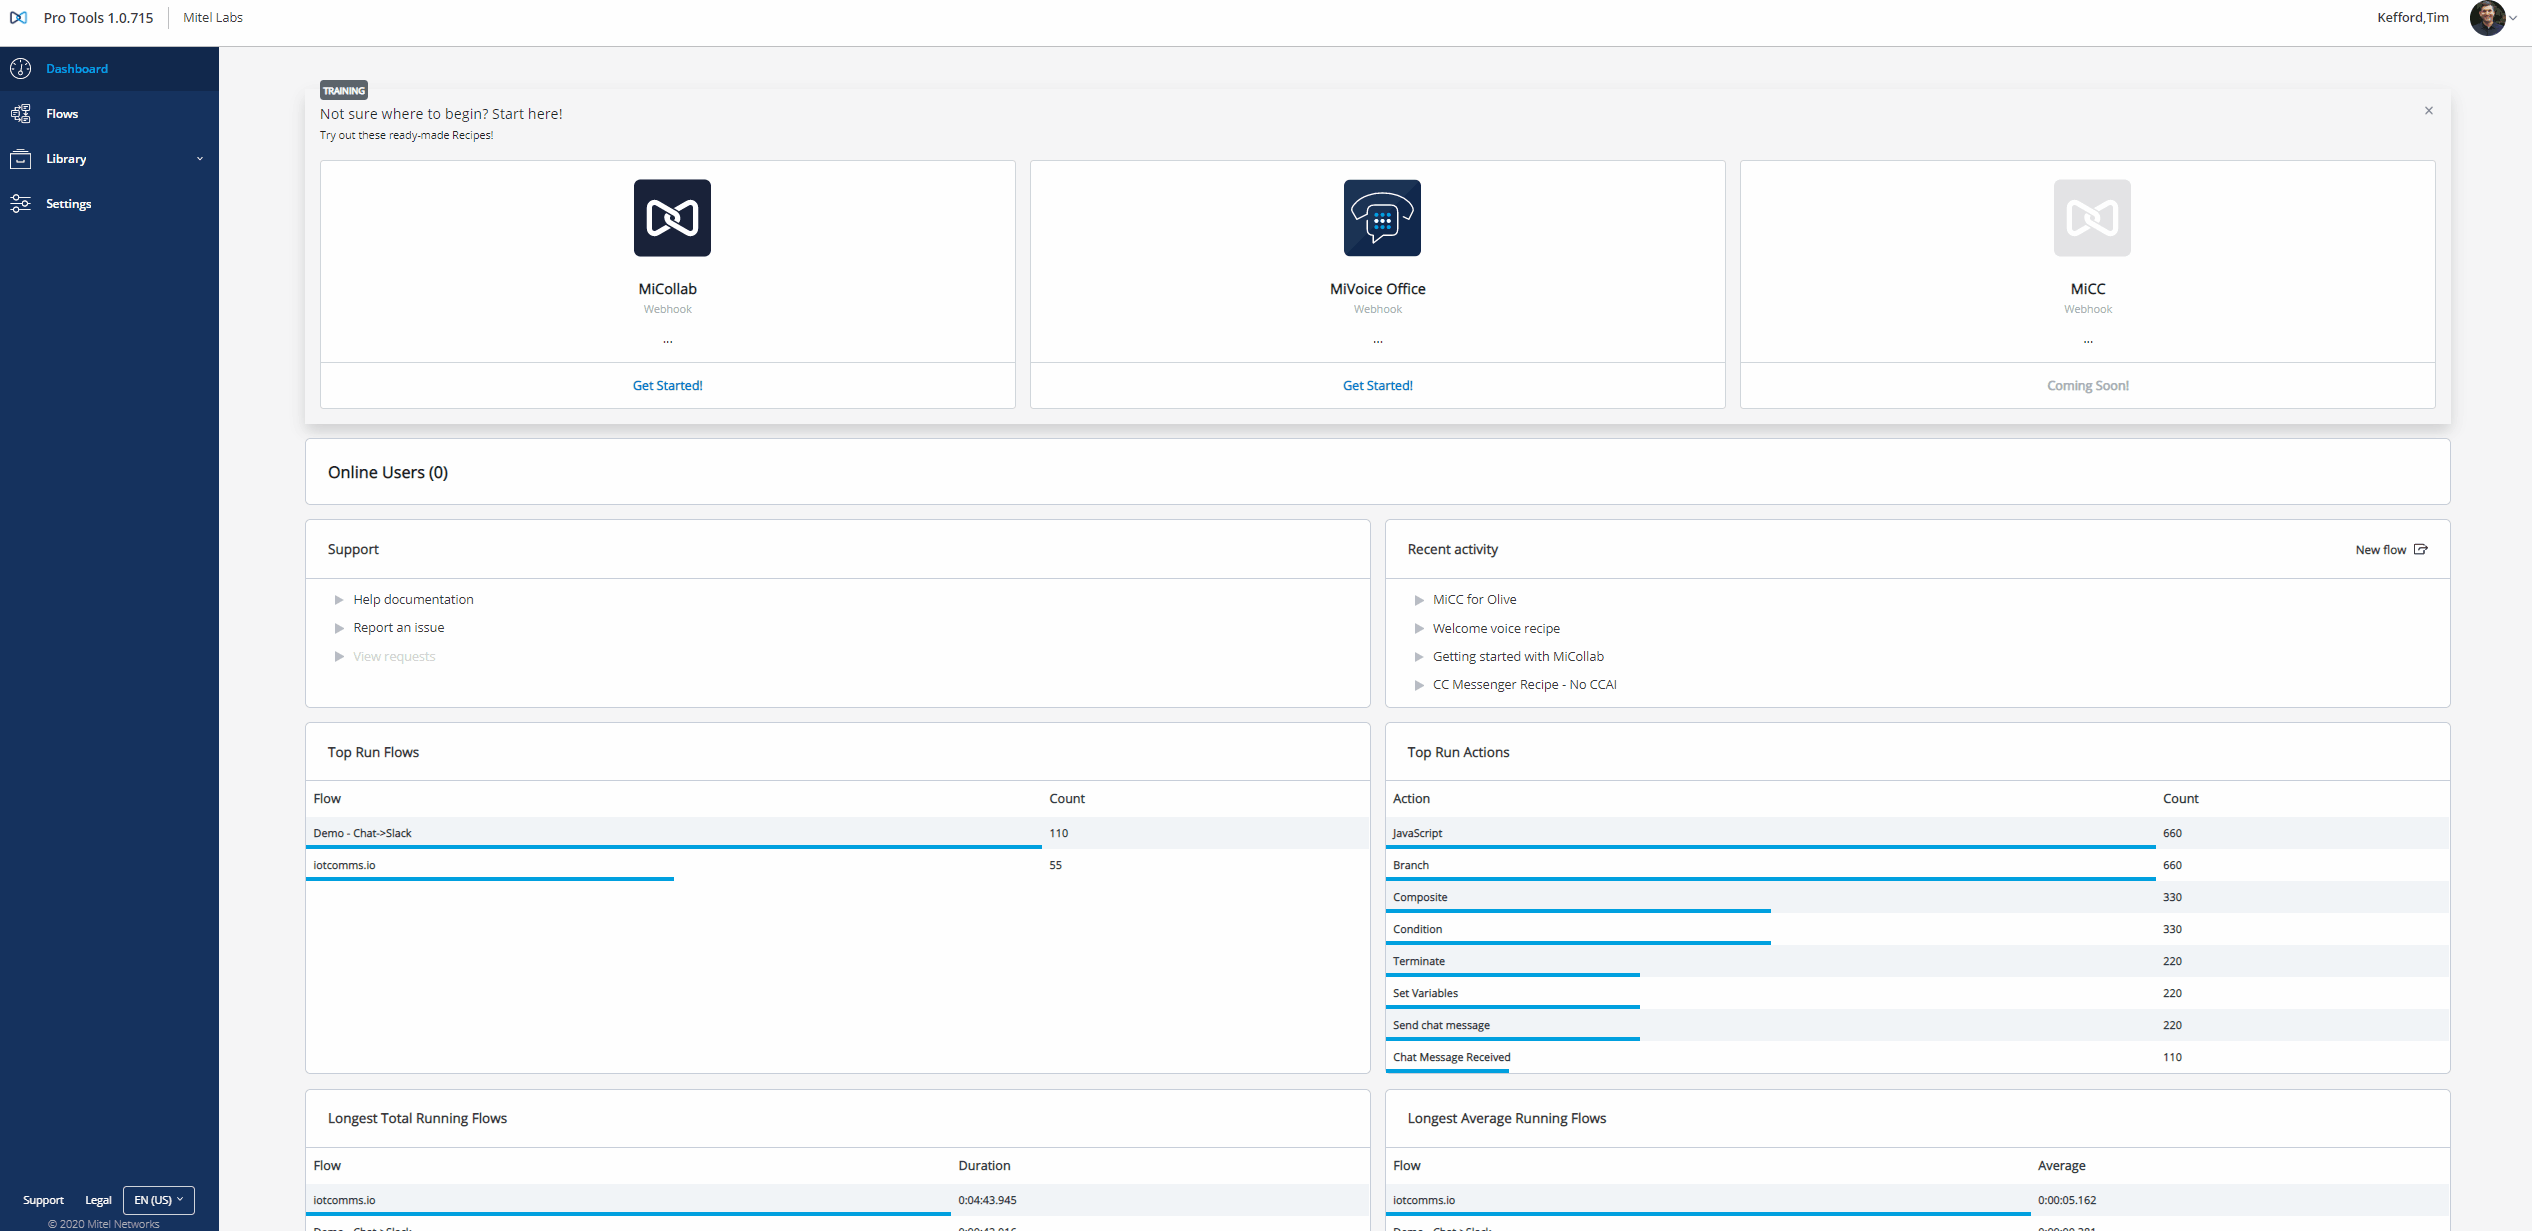Open CC Messenger Recipe - No CCAI

1524,685
